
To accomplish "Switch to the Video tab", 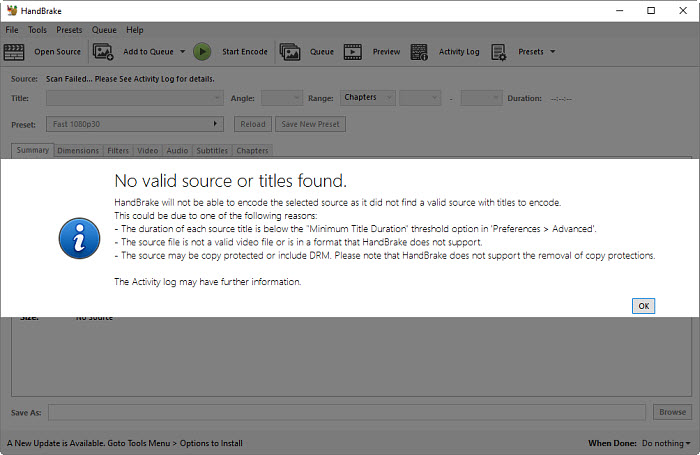I will [148, 150].
